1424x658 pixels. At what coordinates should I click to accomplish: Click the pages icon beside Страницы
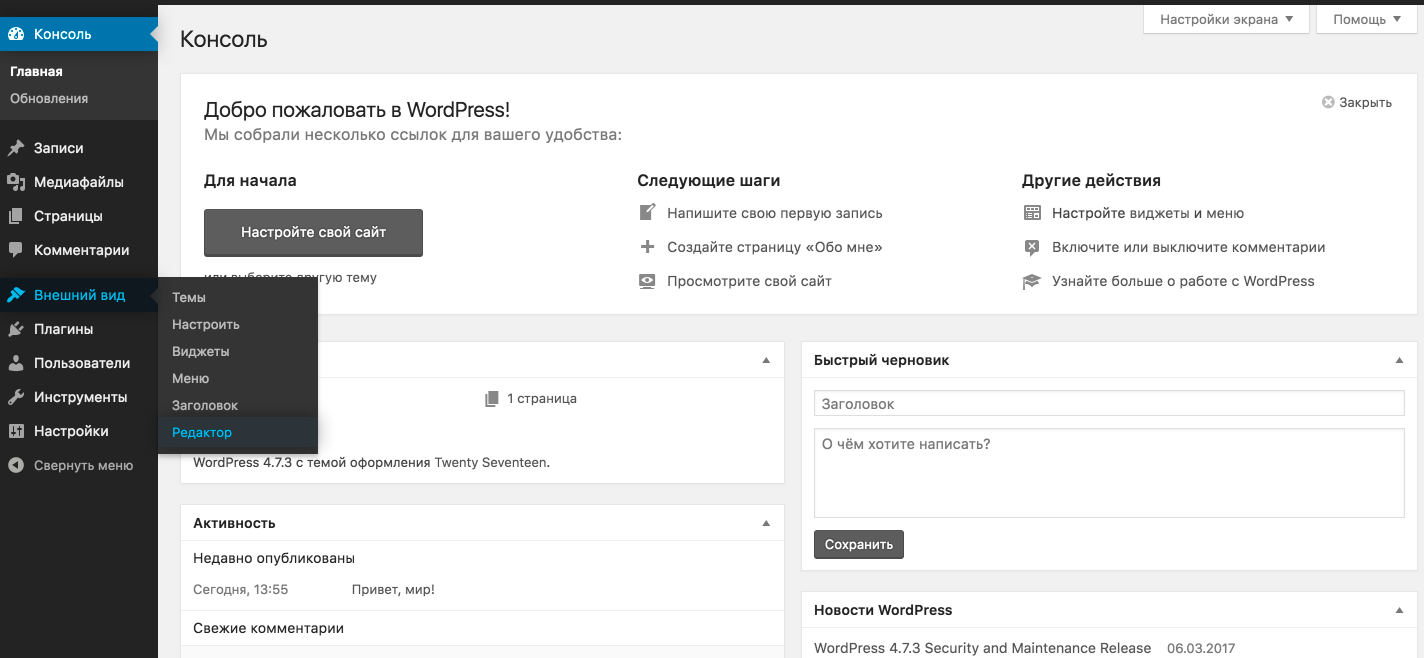pos(16,216)
